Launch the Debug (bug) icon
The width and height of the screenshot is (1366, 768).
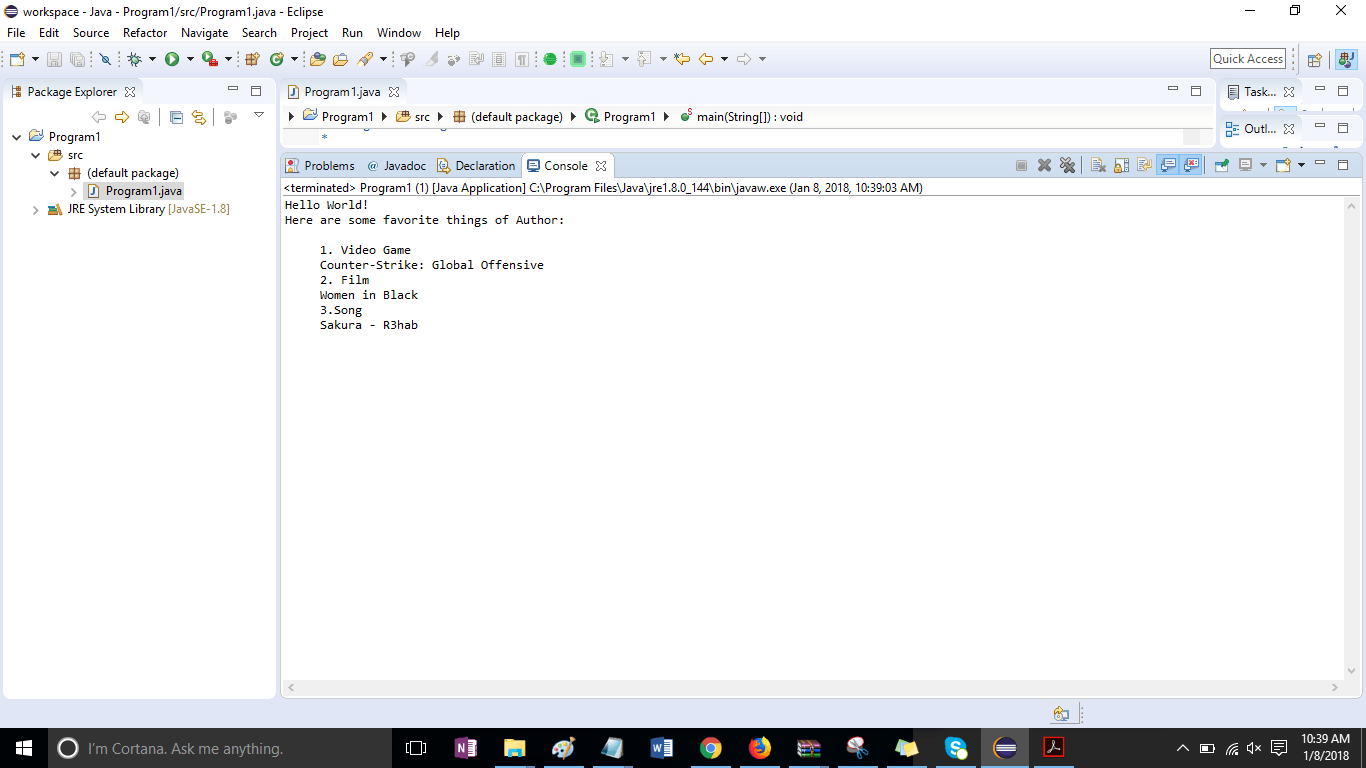[135, 59]
